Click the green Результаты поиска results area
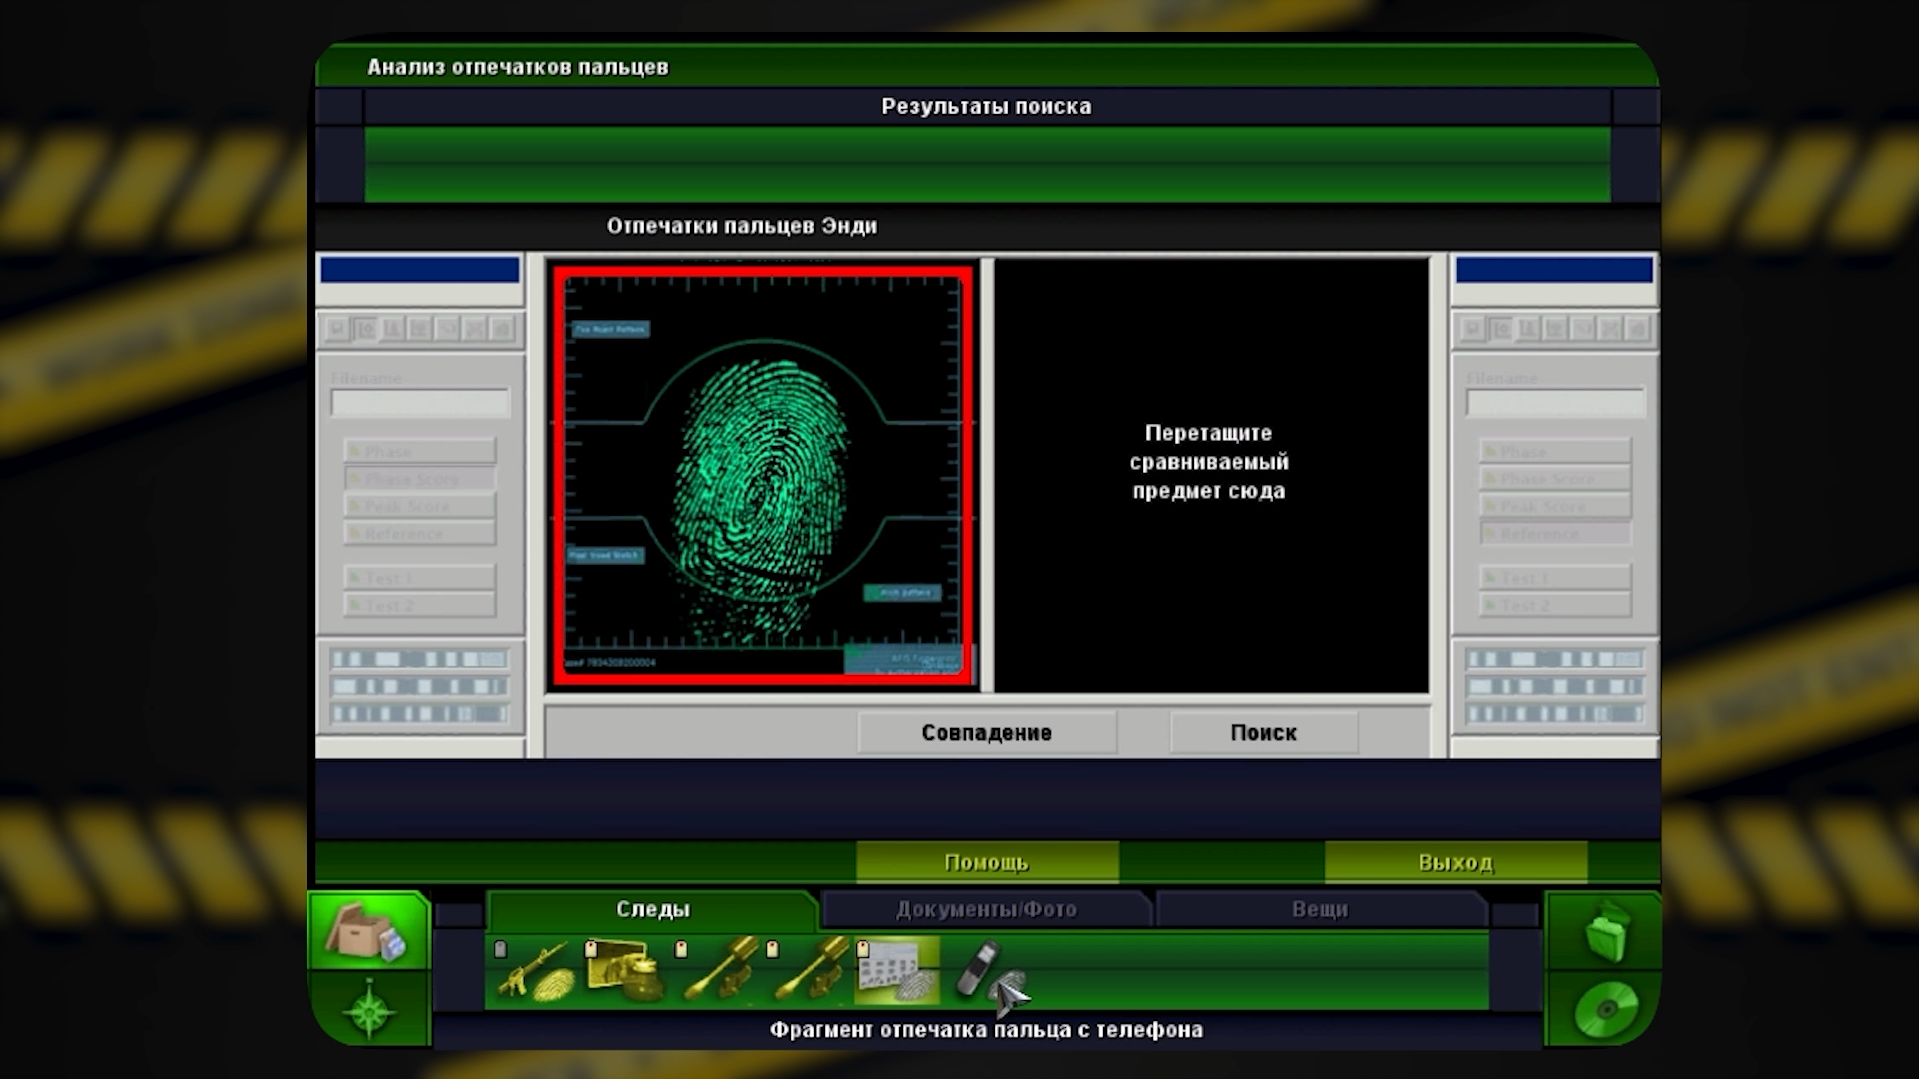Viewport: 1919px width, 1079px height. point(987,164)
